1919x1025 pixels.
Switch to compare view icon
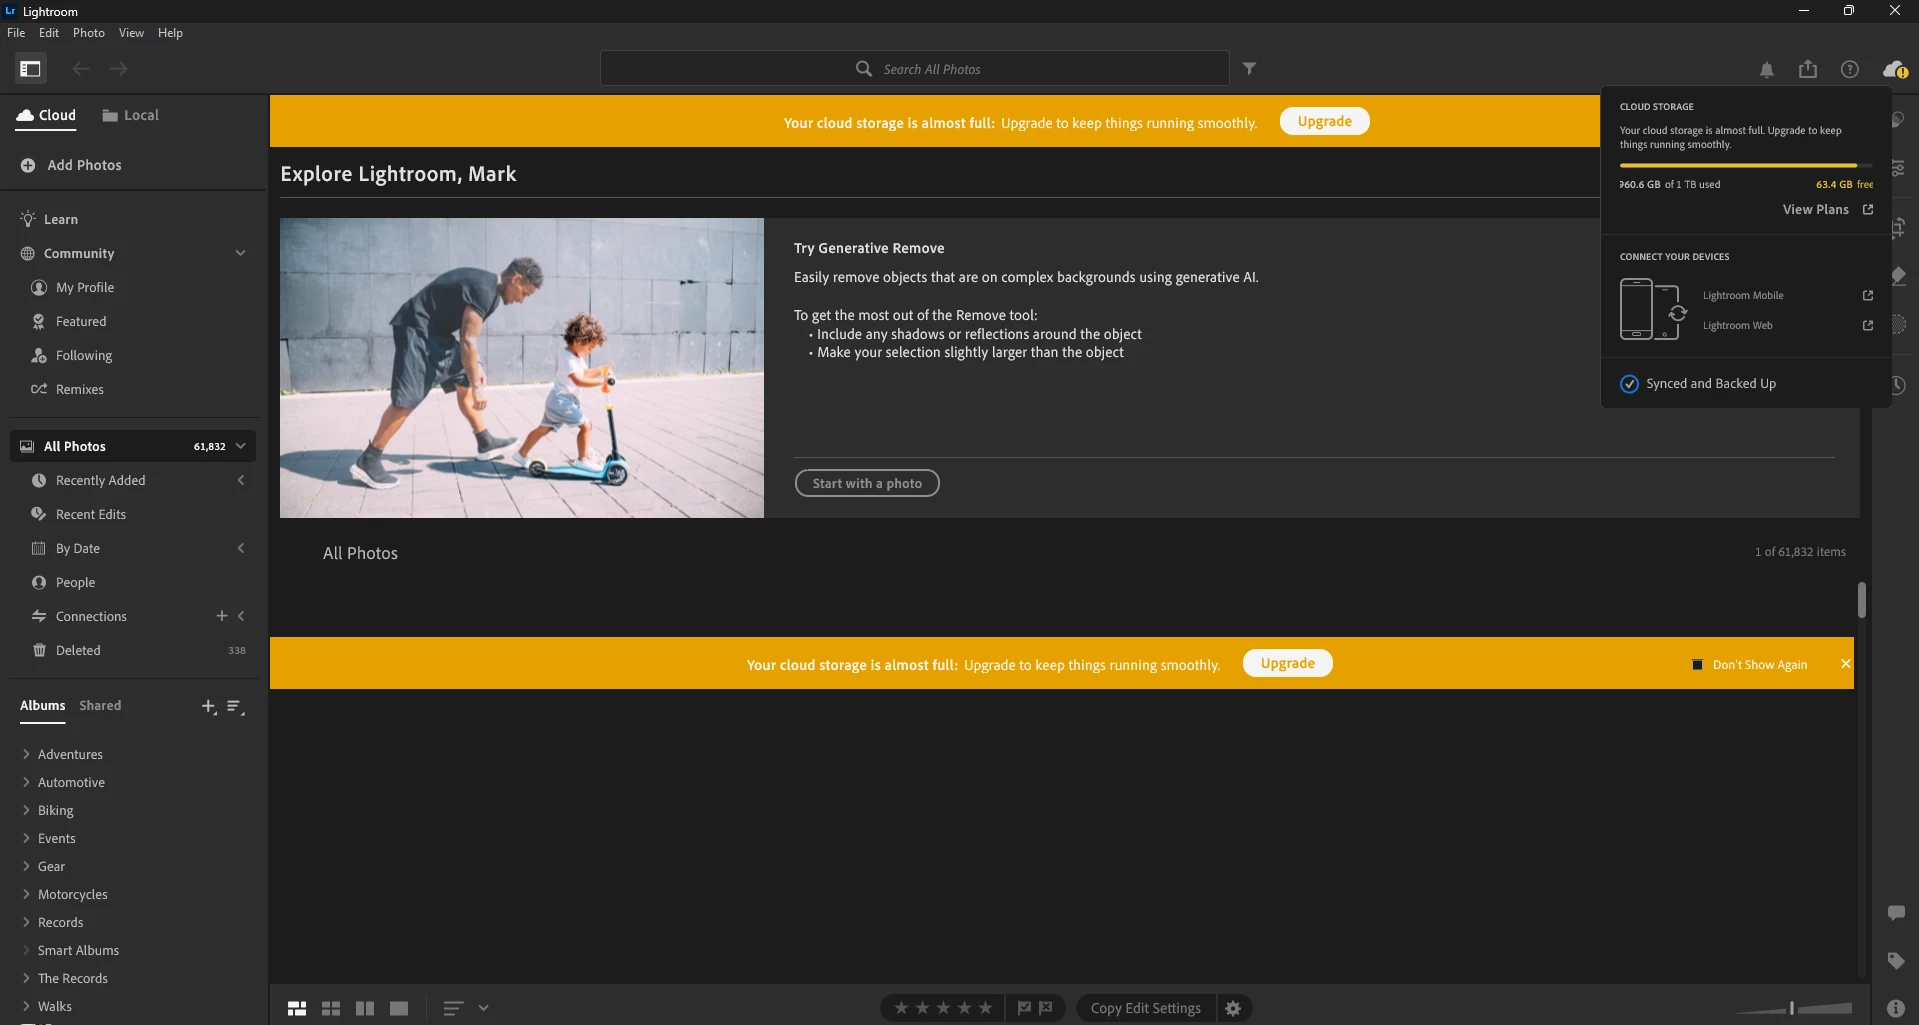click(x=365, y=1009)
